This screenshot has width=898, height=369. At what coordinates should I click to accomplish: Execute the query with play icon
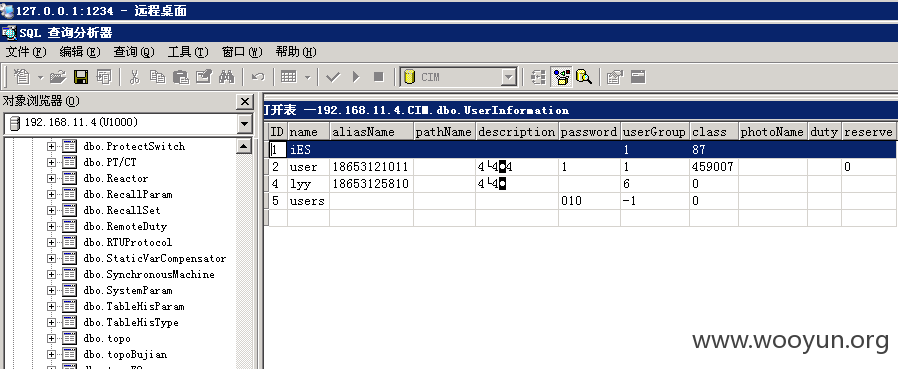[356, 77]
